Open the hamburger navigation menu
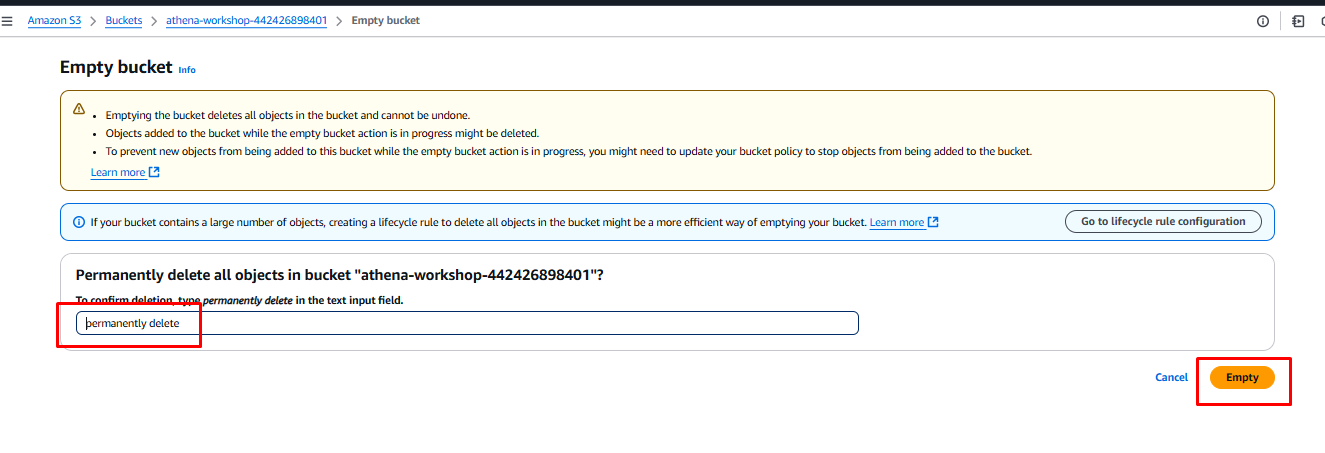This screenshot has height=453, width=1325. point(7,21)
